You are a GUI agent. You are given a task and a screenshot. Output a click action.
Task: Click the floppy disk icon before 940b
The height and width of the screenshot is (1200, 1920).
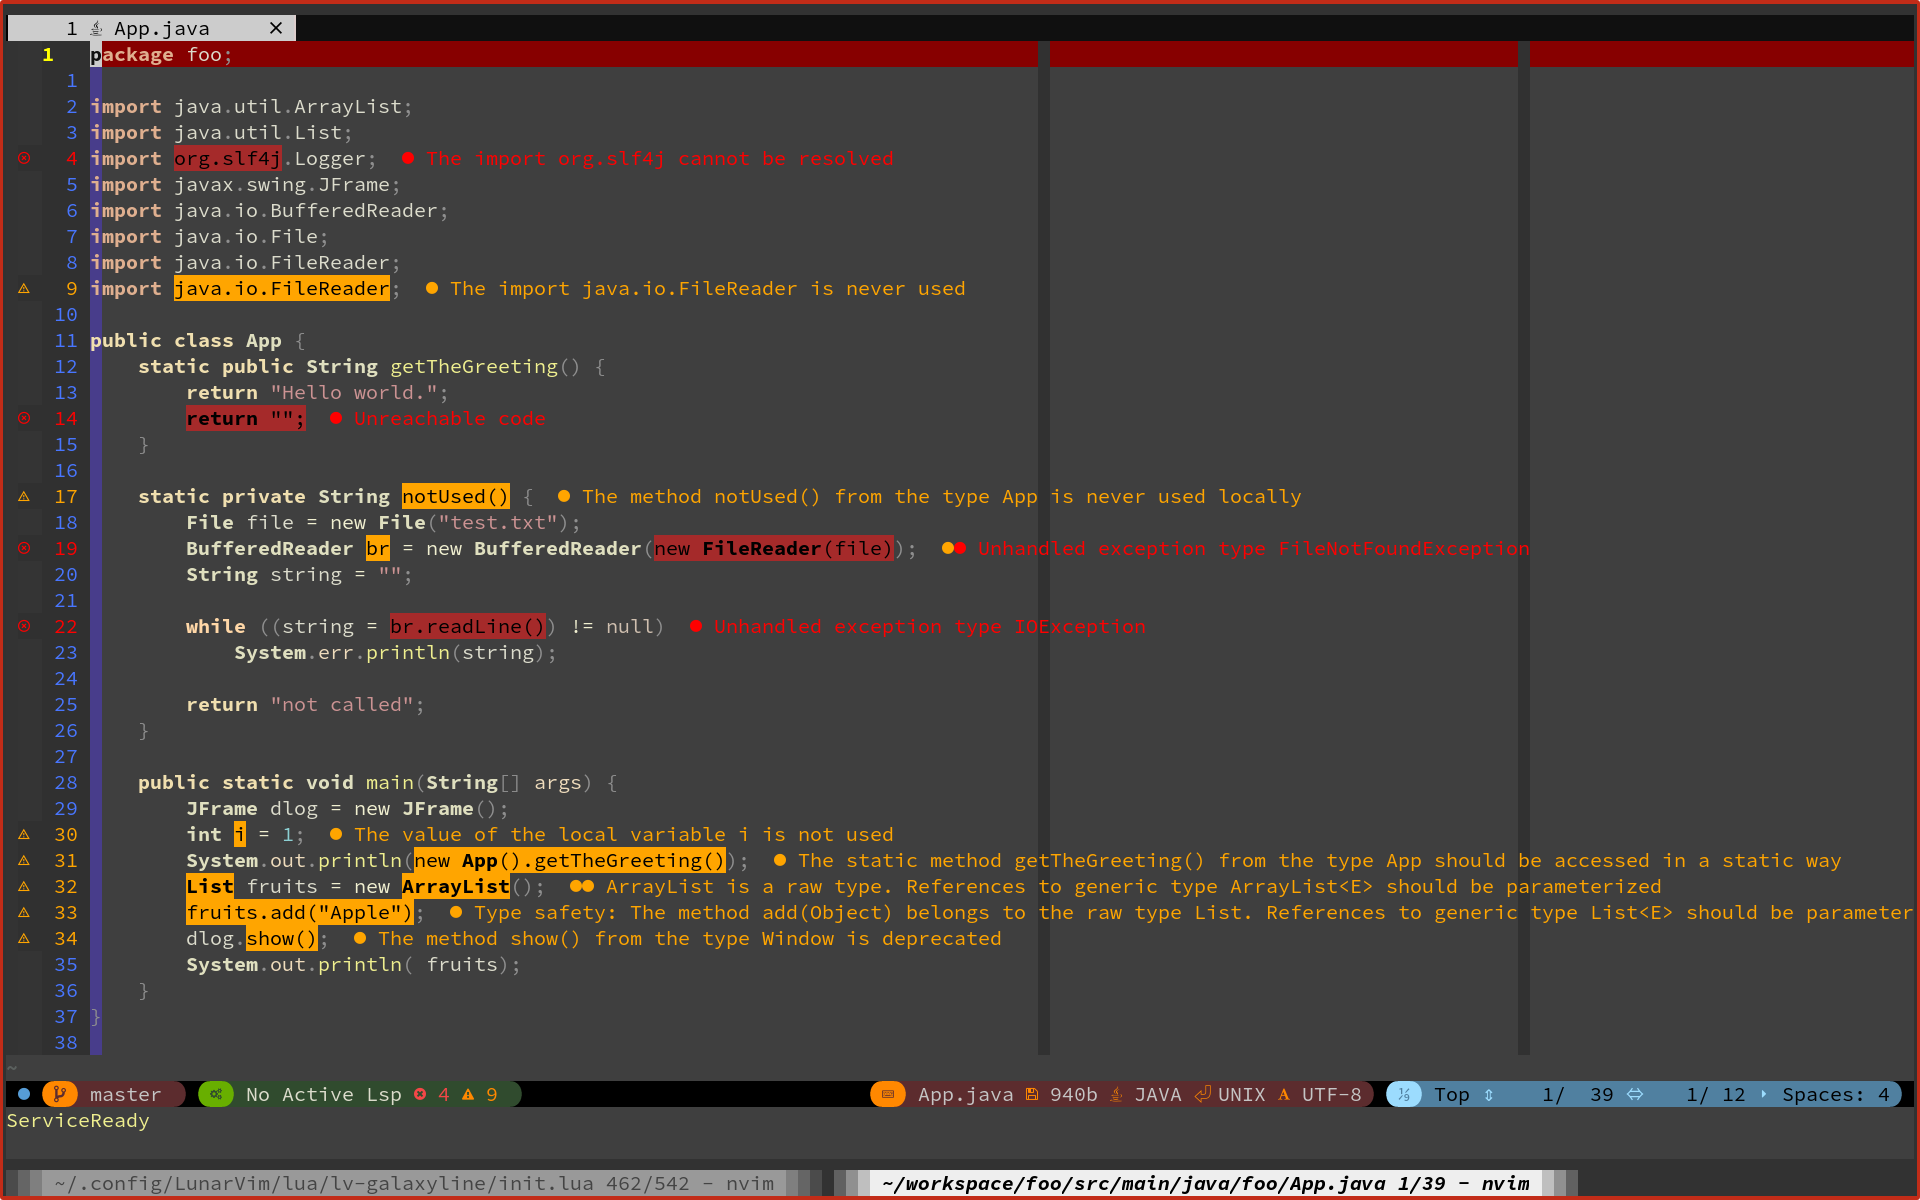[x=1033, y=1094]
